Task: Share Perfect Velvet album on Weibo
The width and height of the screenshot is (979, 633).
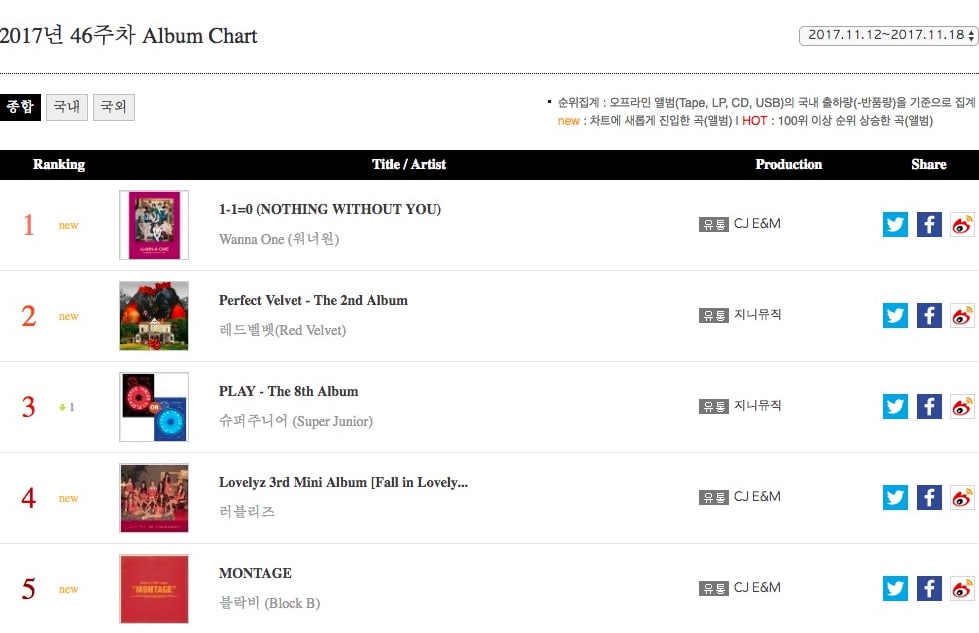Action: (x=962, y=315)
